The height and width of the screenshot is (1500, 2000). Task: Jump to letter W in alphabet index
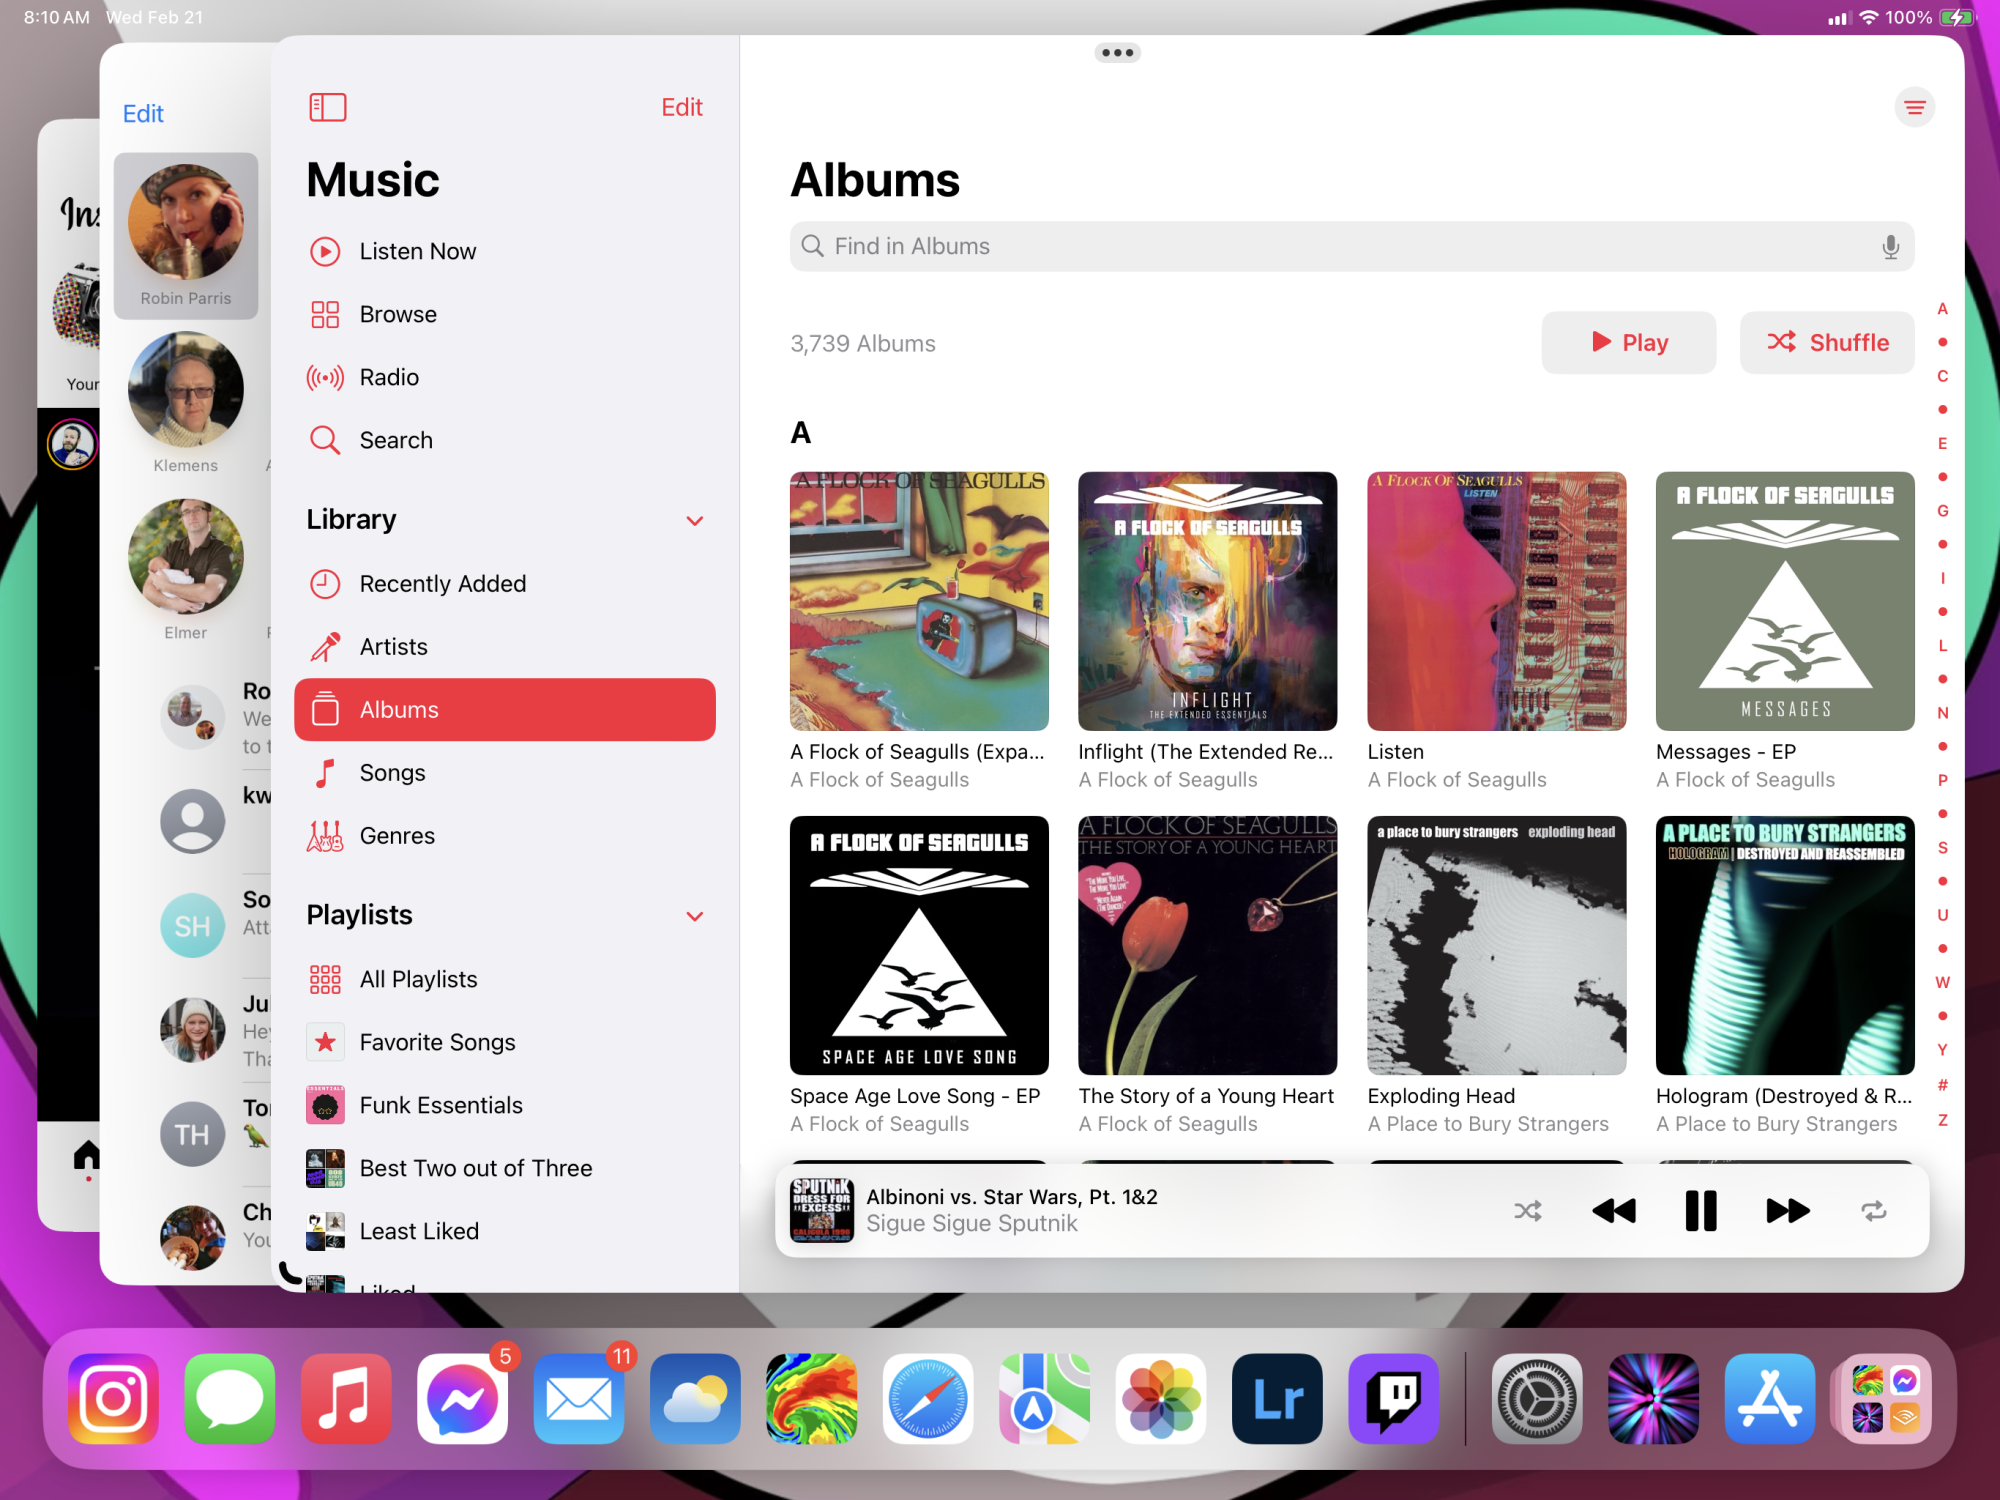point(1942,982)
